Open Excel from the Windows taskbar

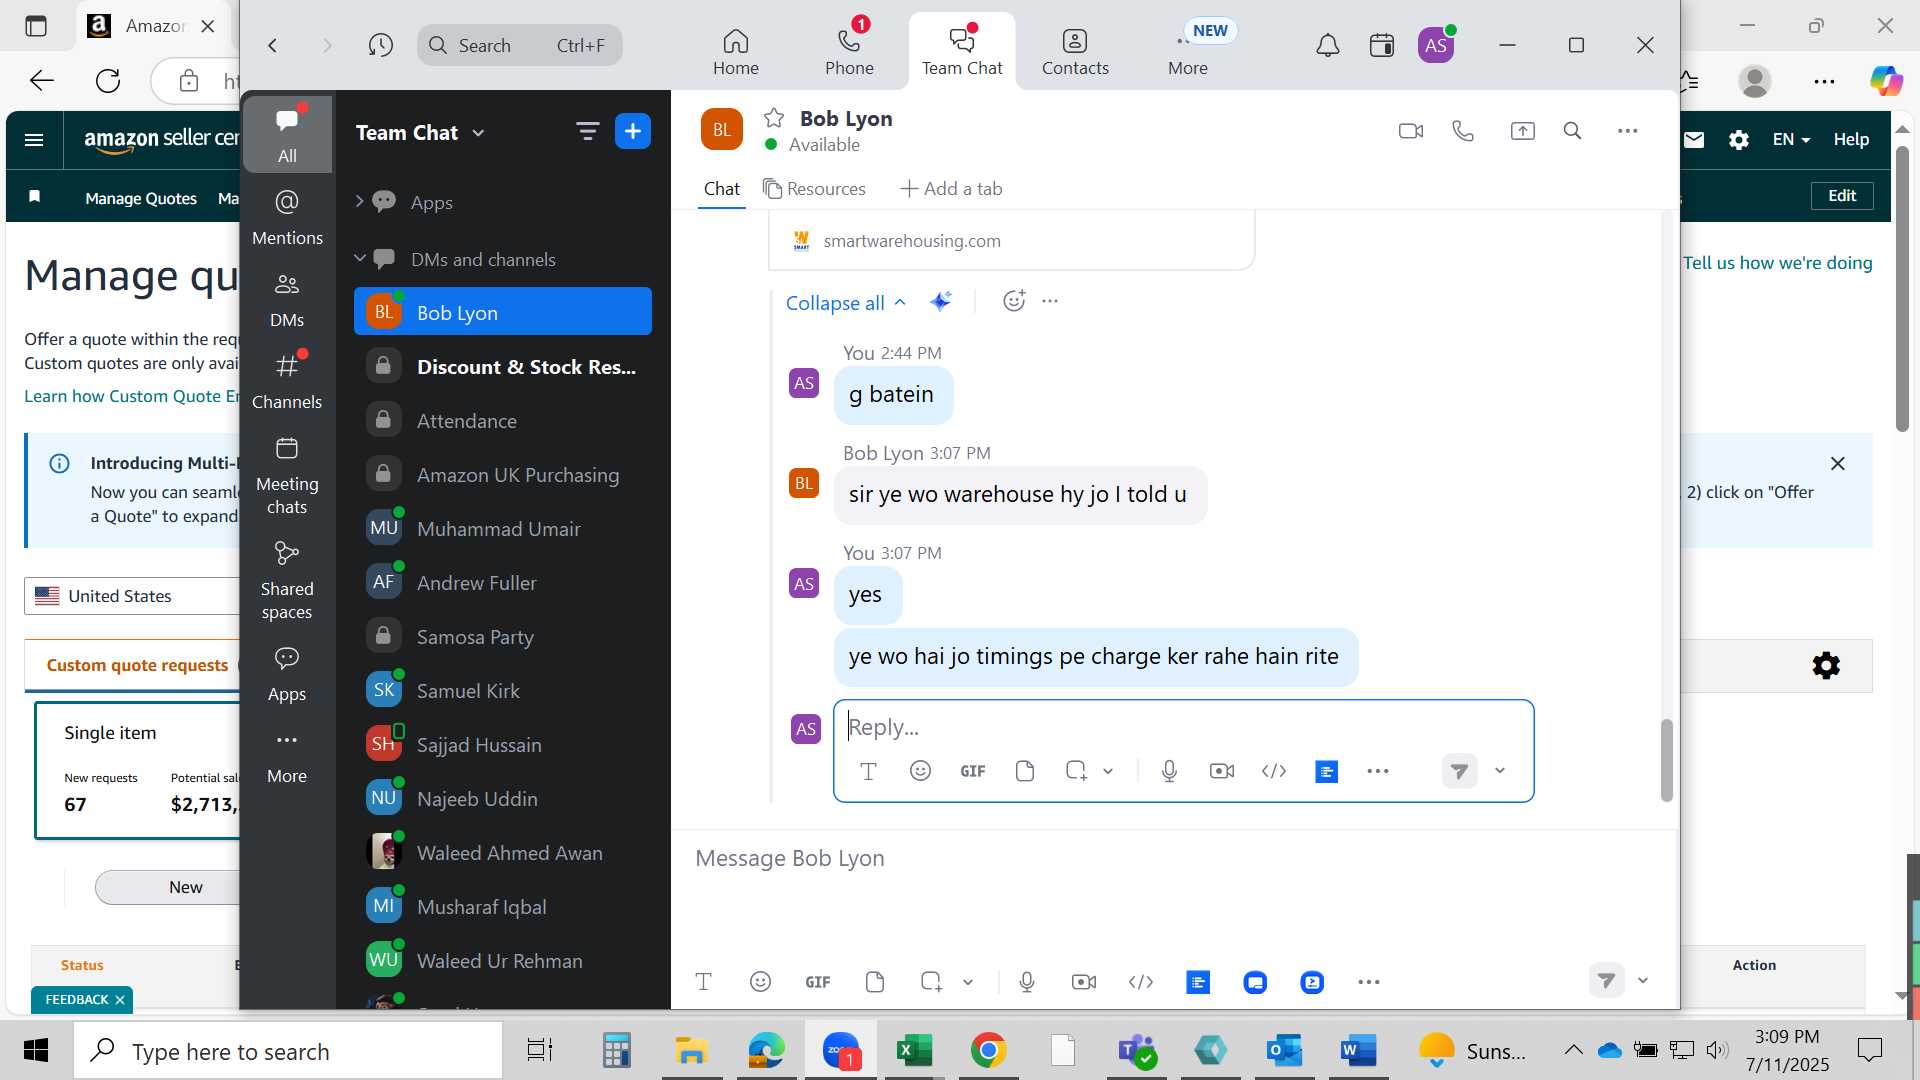point(914,1051)
